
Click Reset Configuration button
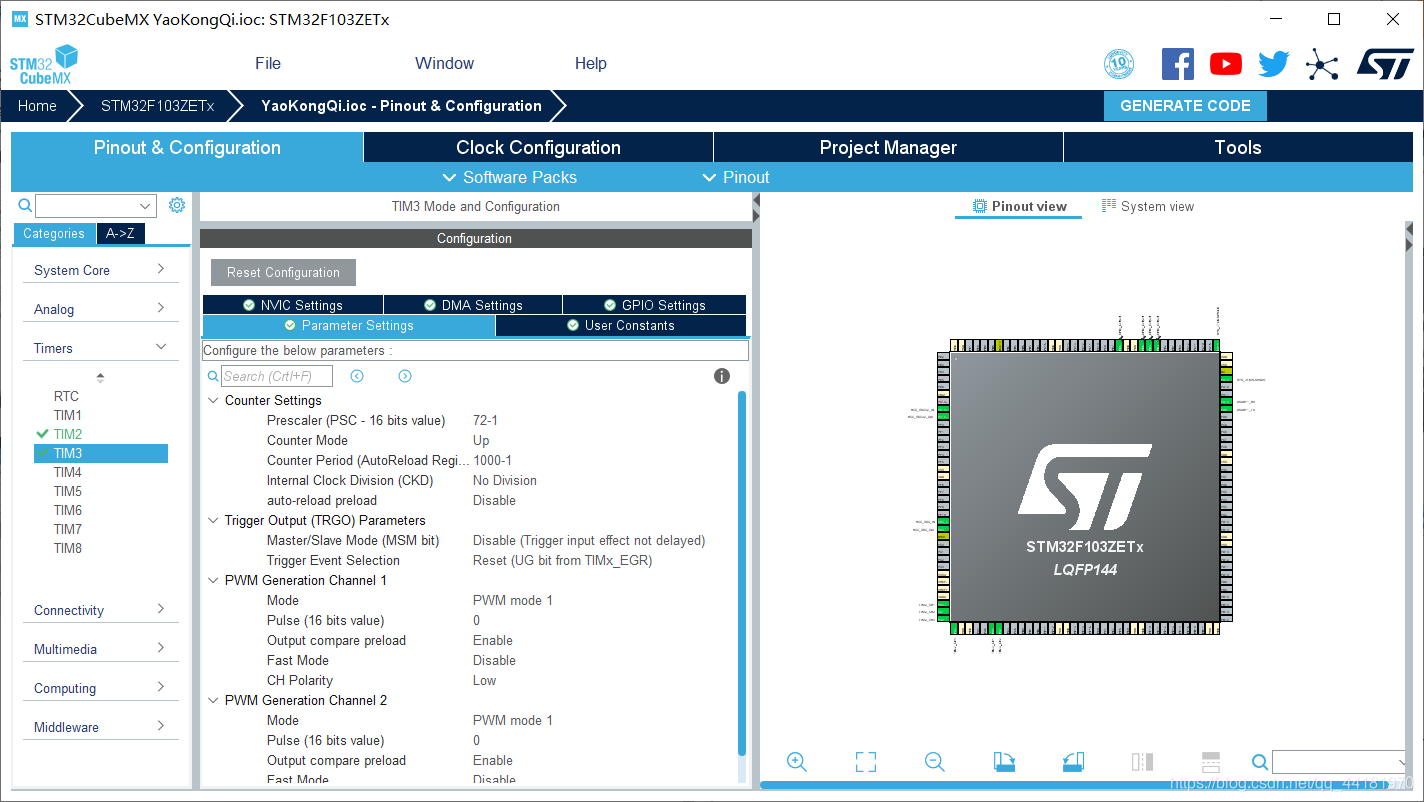coord(283,272)
